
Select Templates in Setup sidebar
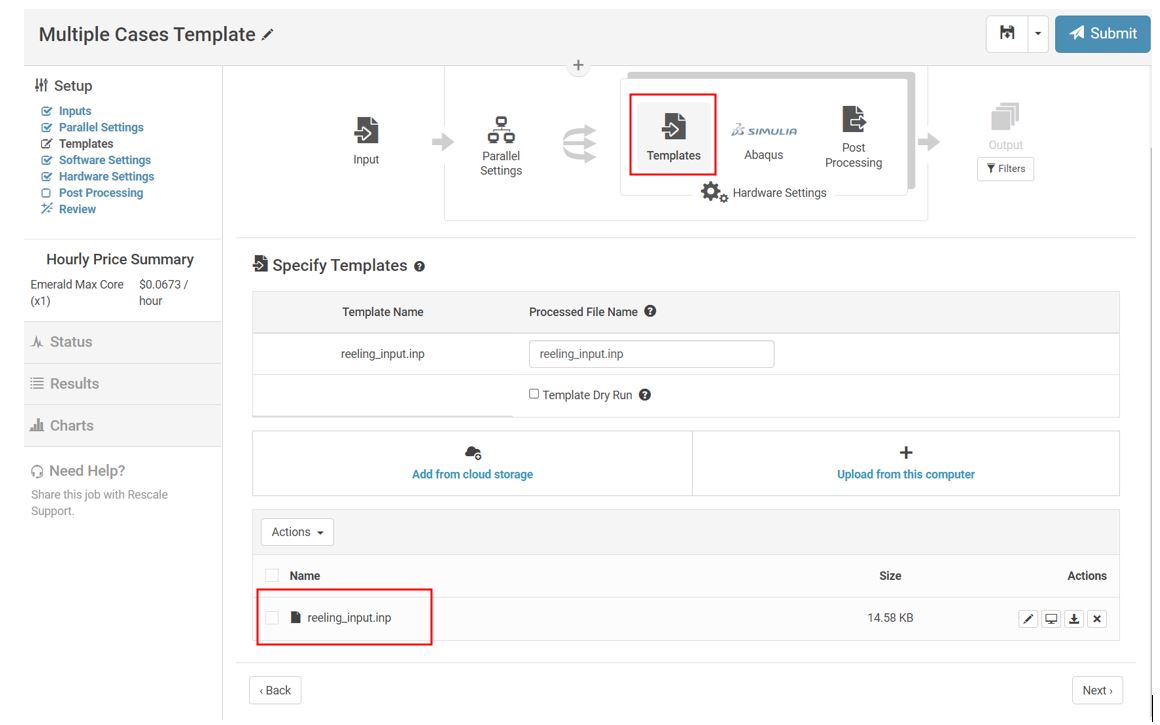tap(86, 144)
